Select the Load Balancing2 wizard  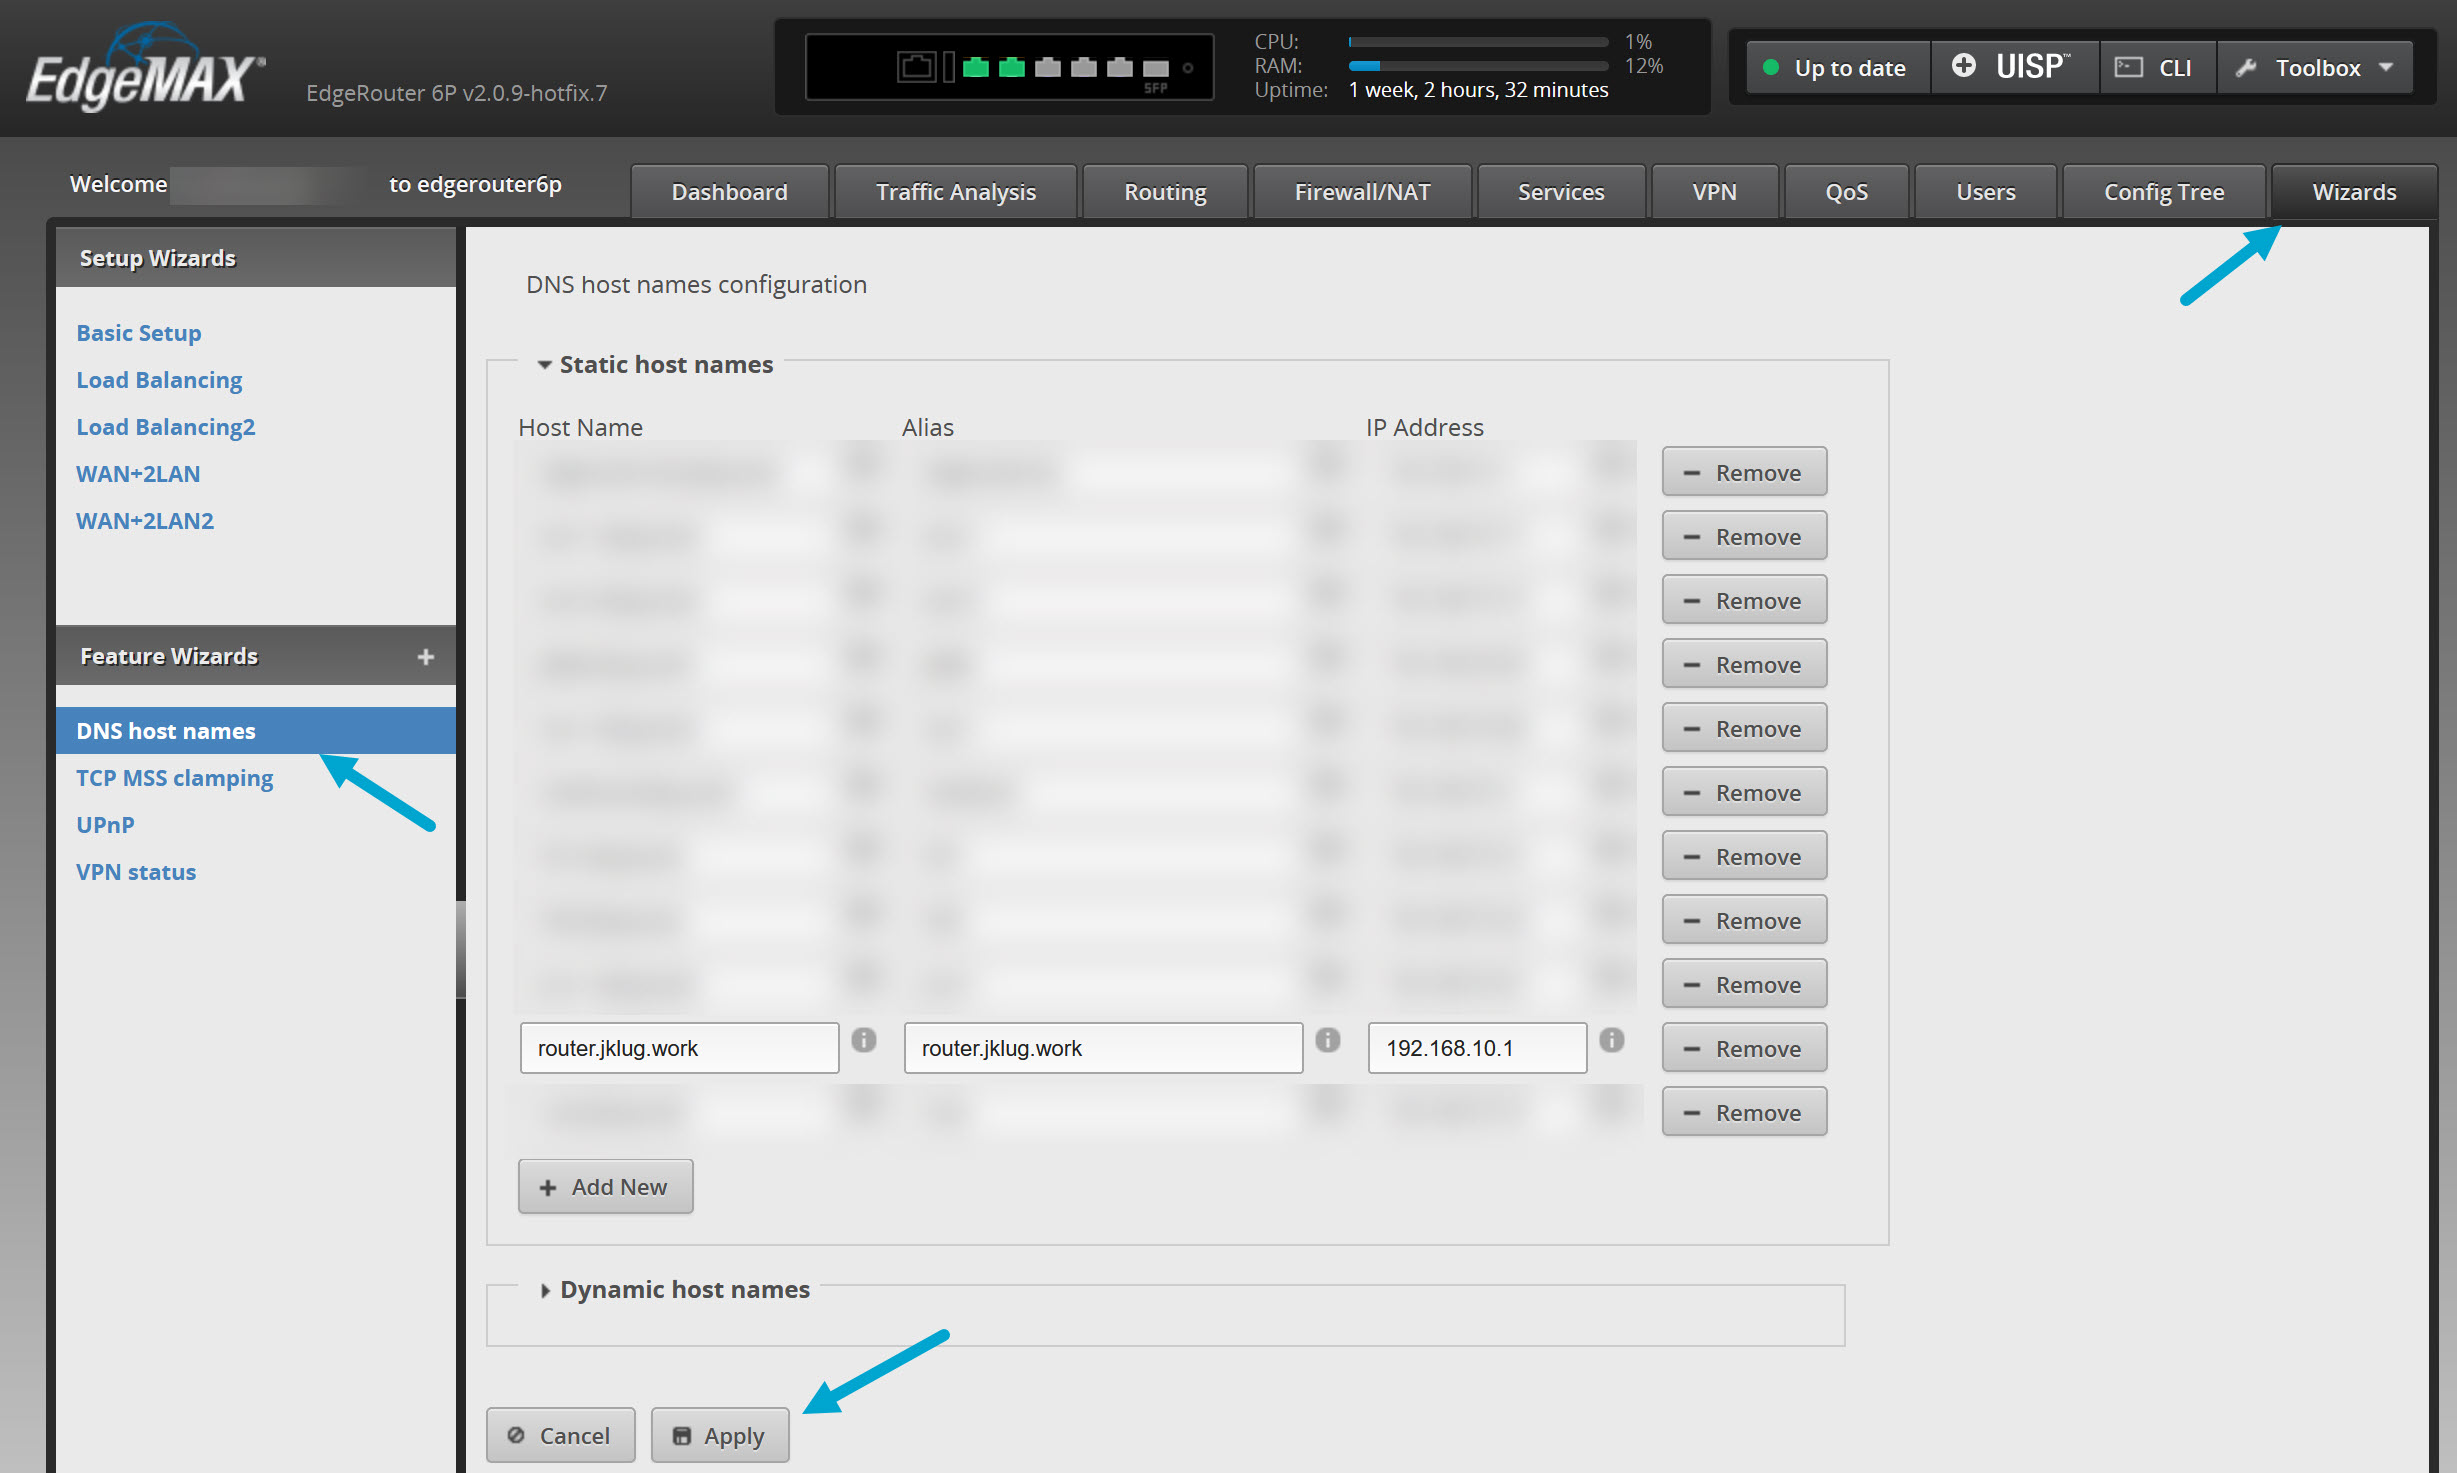click(165, 427)
